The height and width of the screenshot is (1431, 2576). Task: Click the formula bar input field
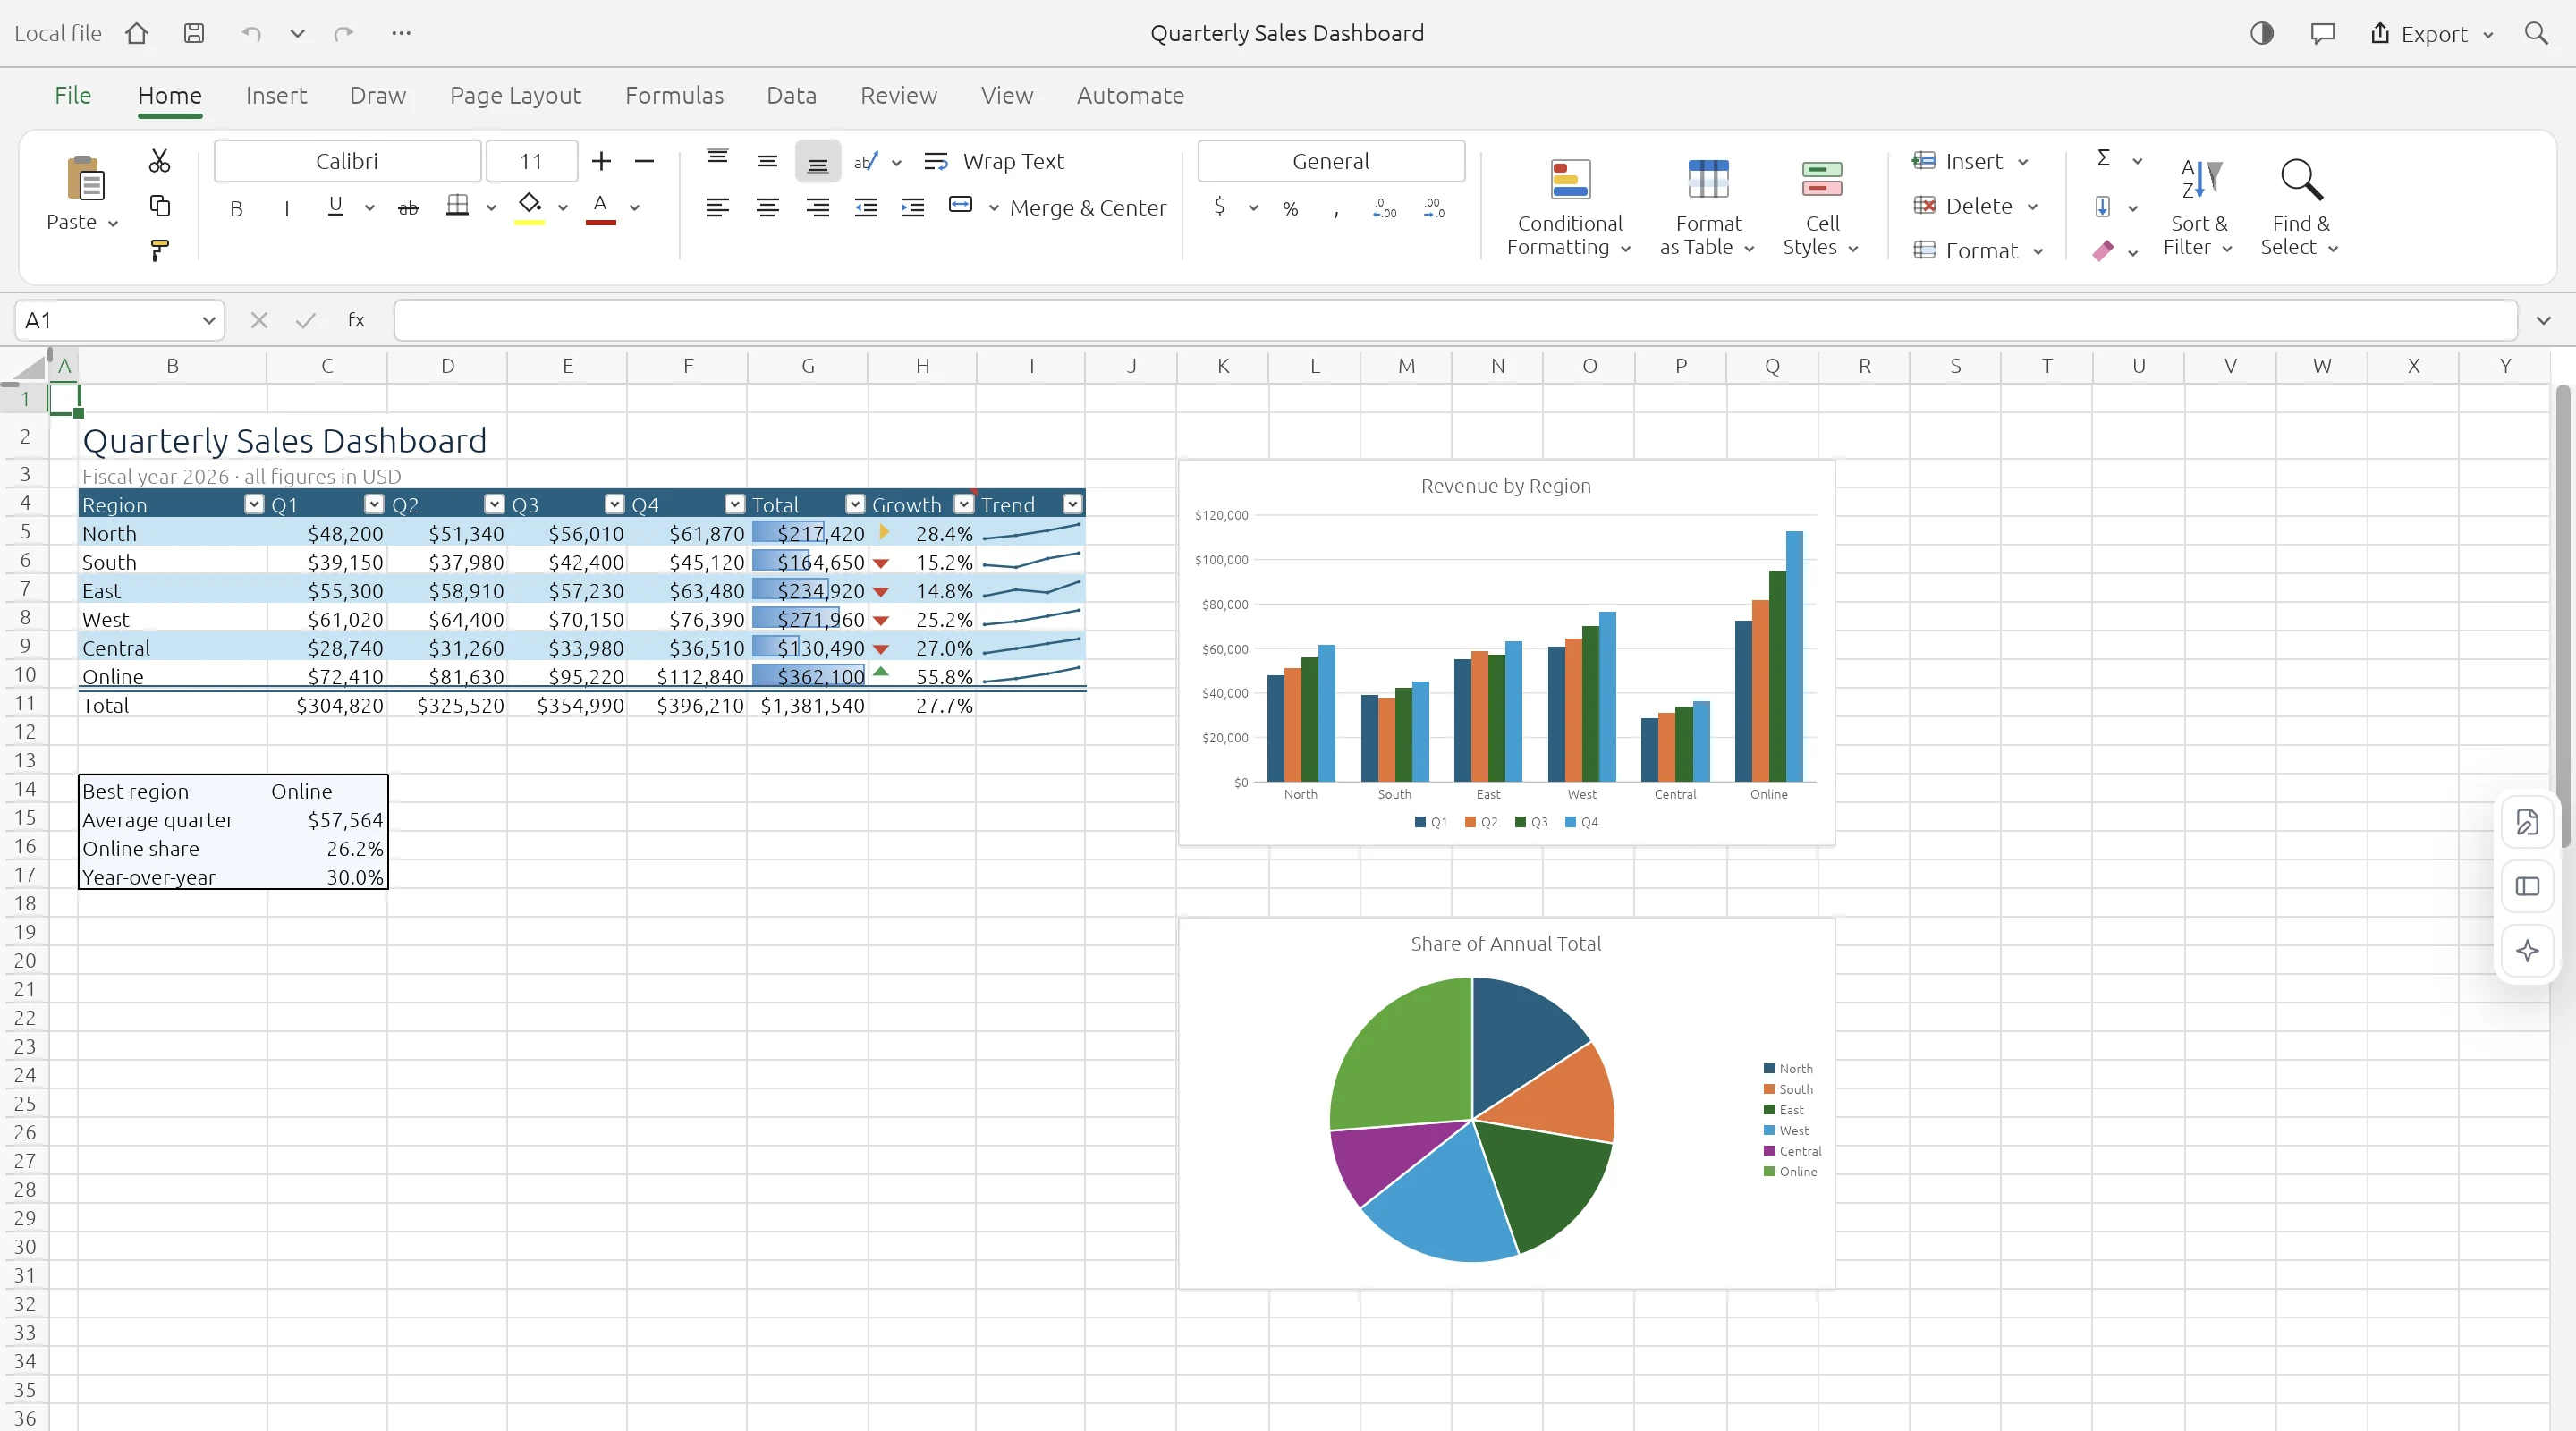pyautogui.click(x=1455, y=320)
